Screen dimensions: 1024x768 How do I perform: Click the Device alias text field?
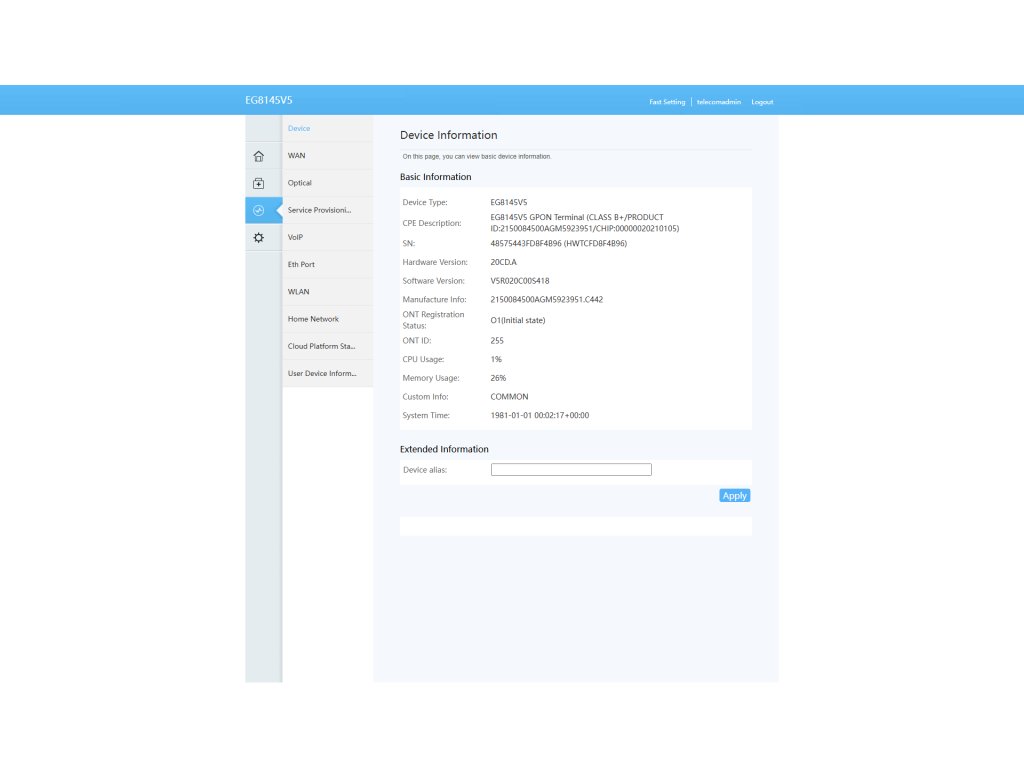coord(571,470)
